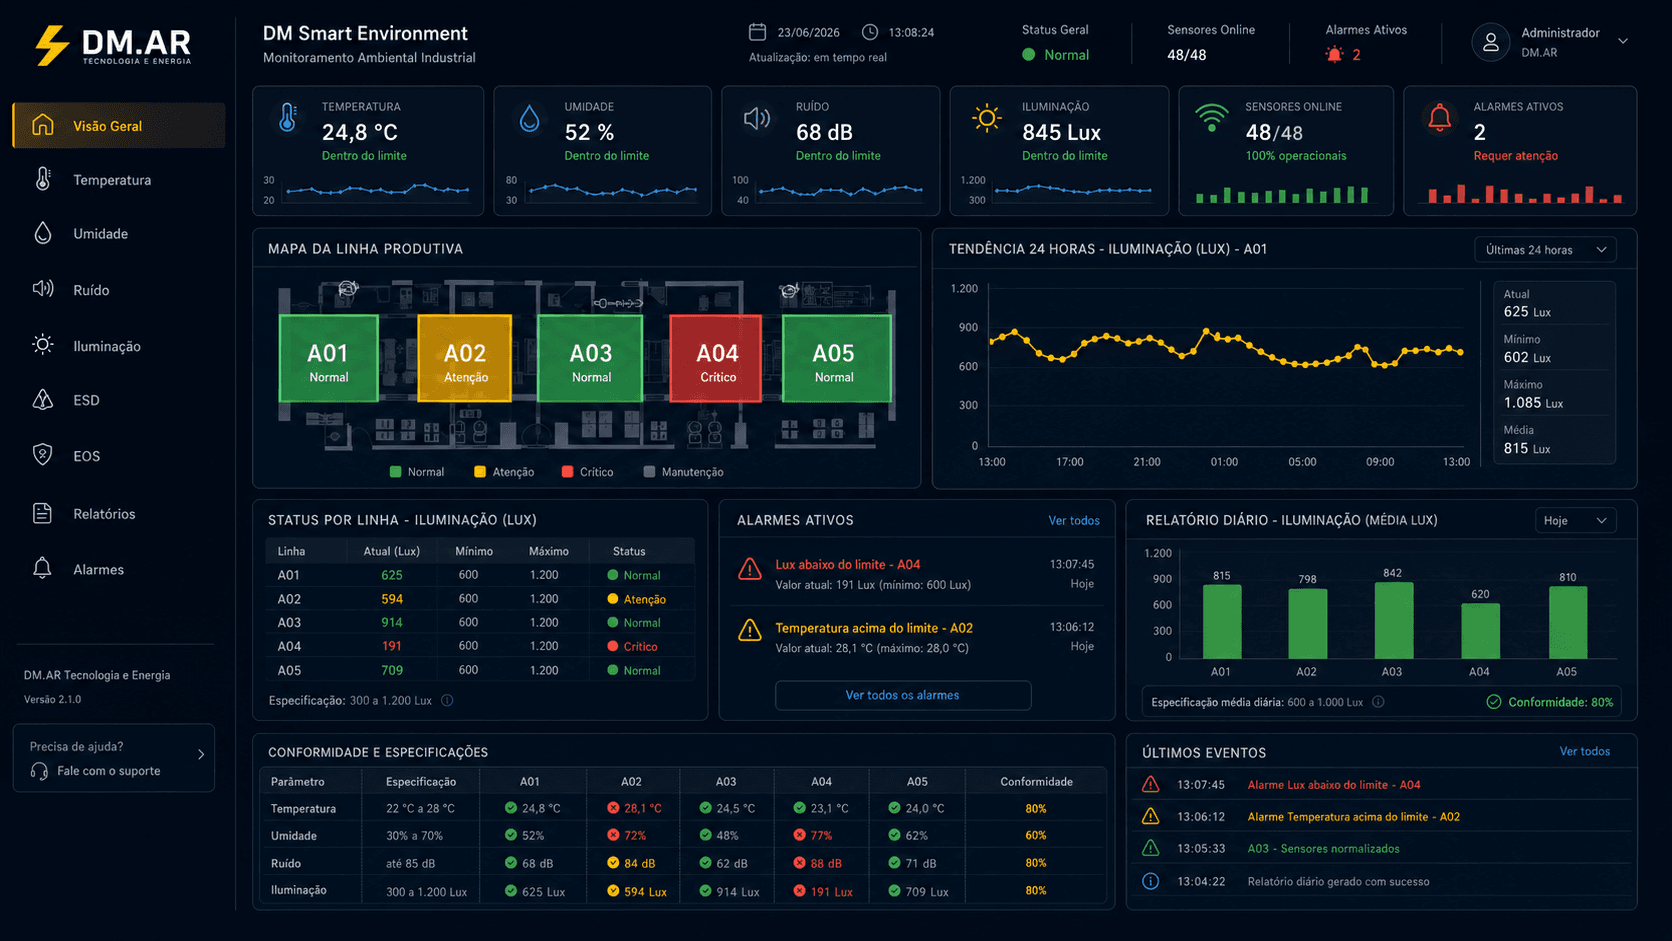Click the 594 value in the A02 status row
Screen dimensions: 1672x941
click(392, 599)
